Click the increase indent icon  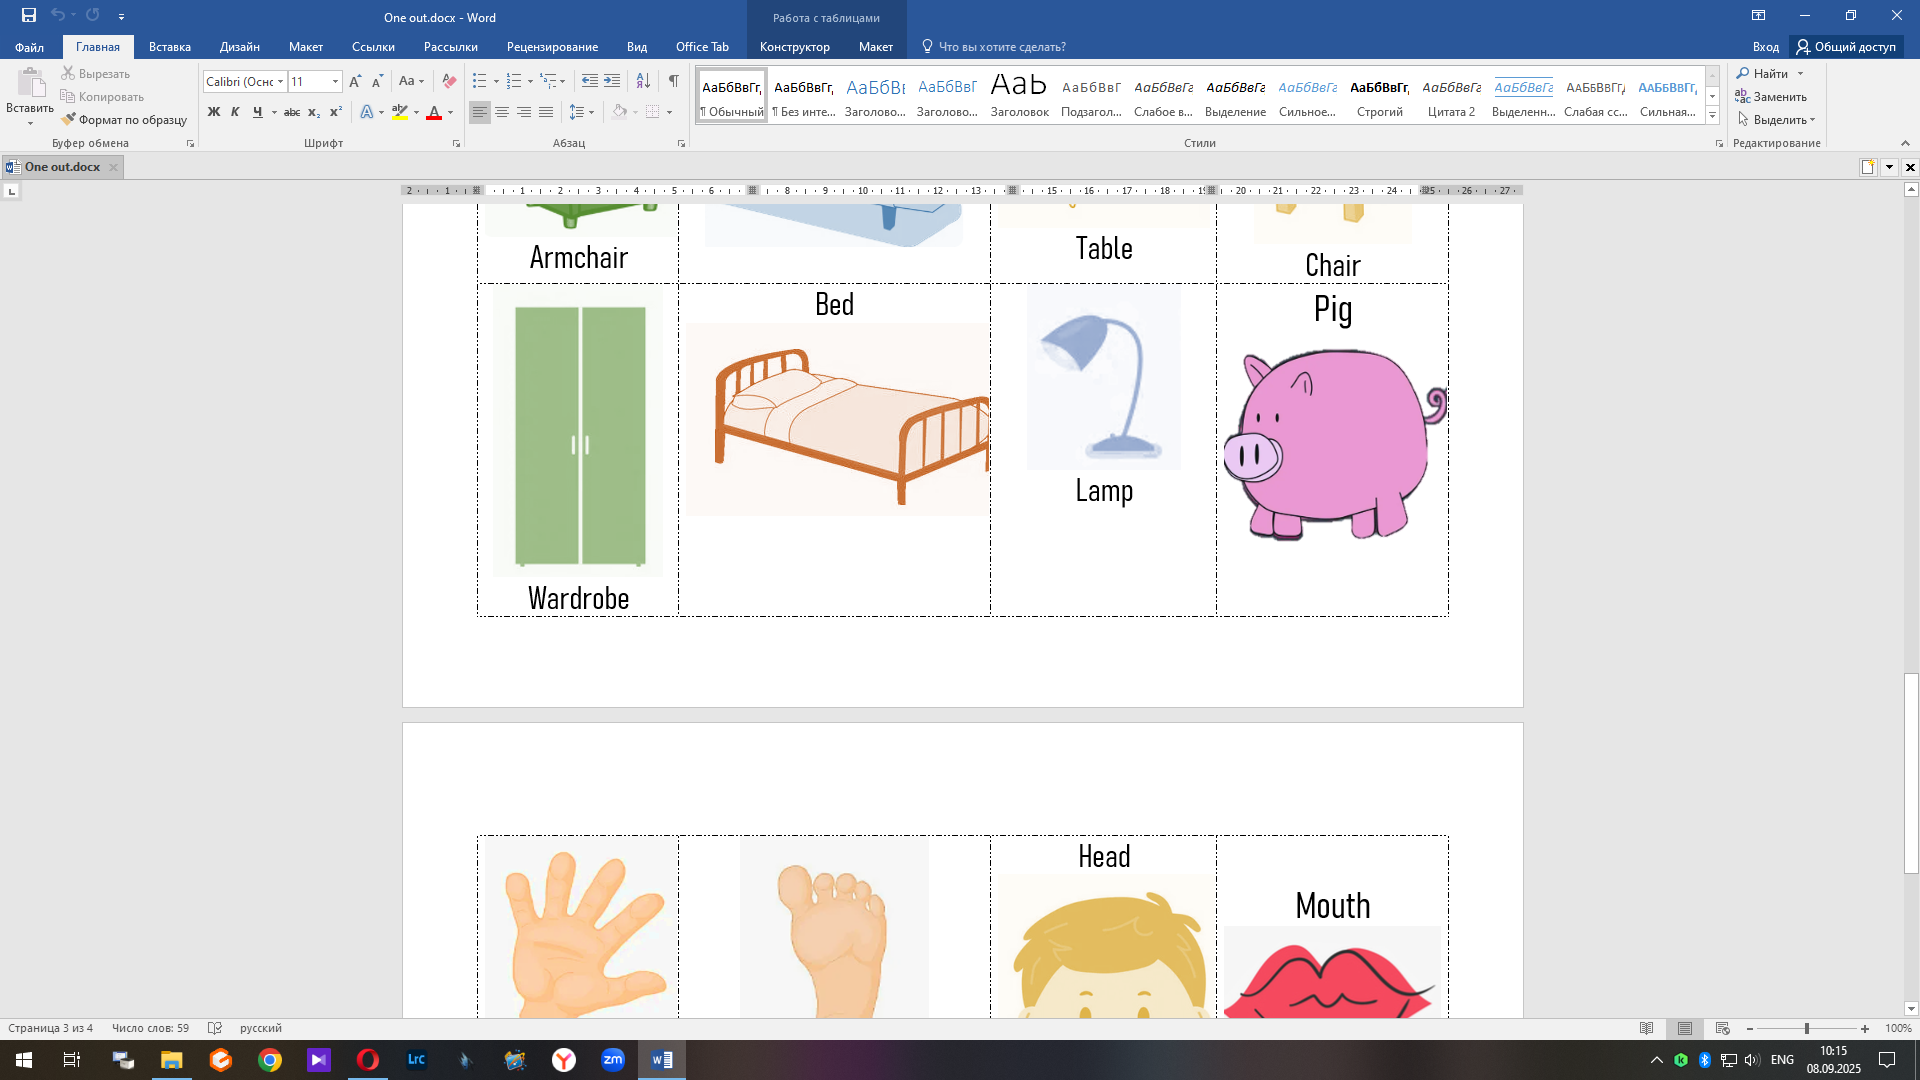coord(612,81)
